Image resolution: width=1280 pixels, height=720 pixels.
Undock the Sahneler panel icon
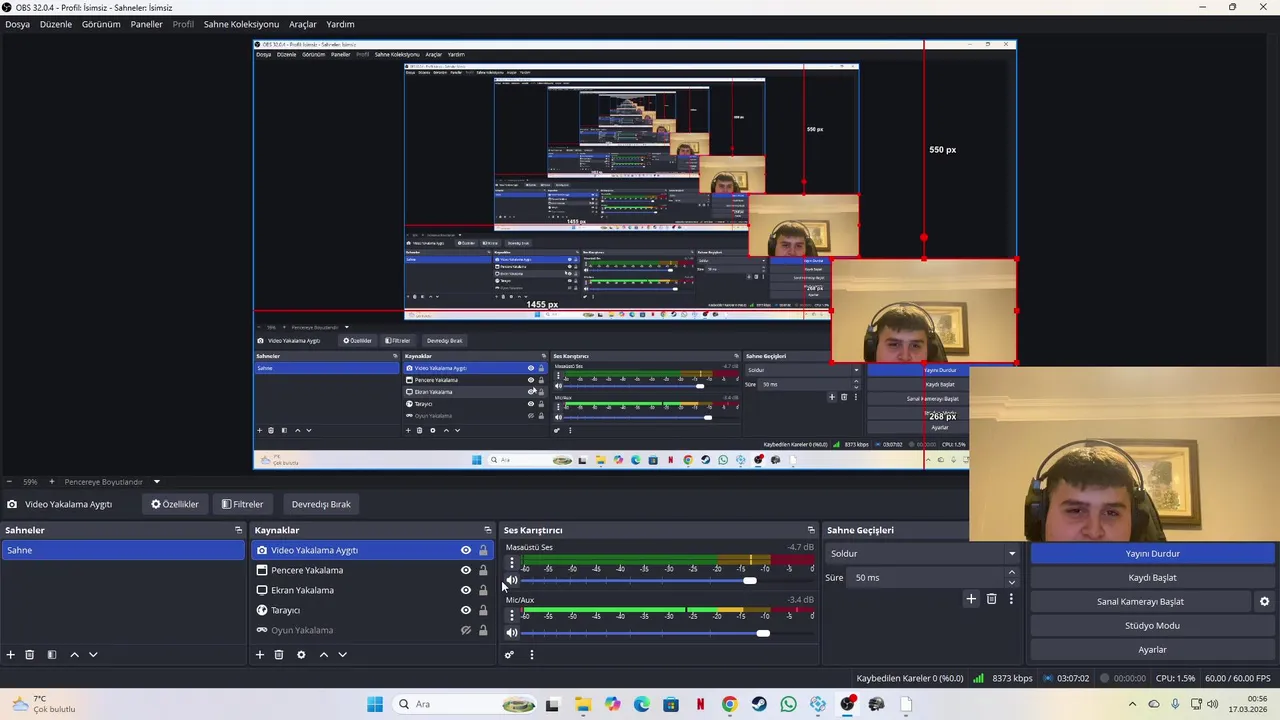[x=238, y=530]
